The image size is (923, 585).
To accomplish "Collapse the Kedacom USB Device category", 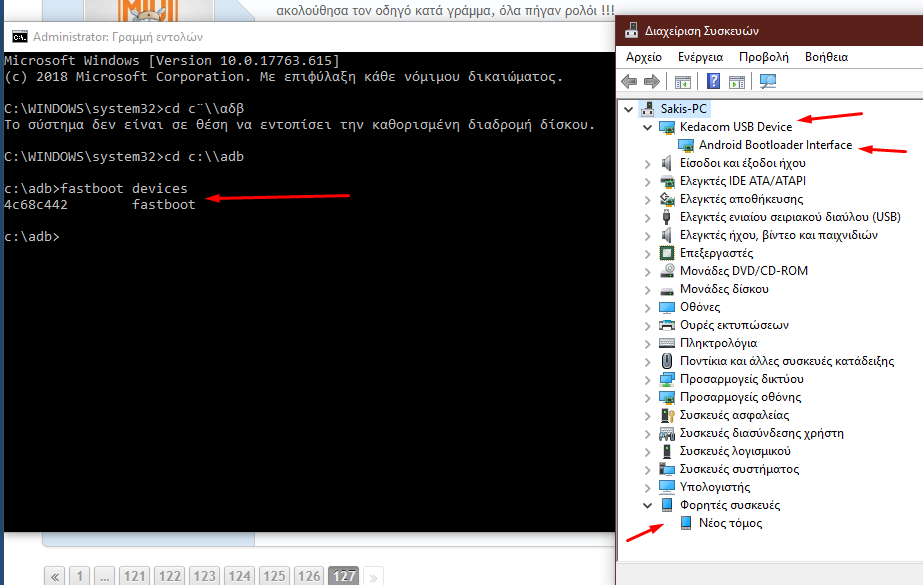I will pos(648,127).
